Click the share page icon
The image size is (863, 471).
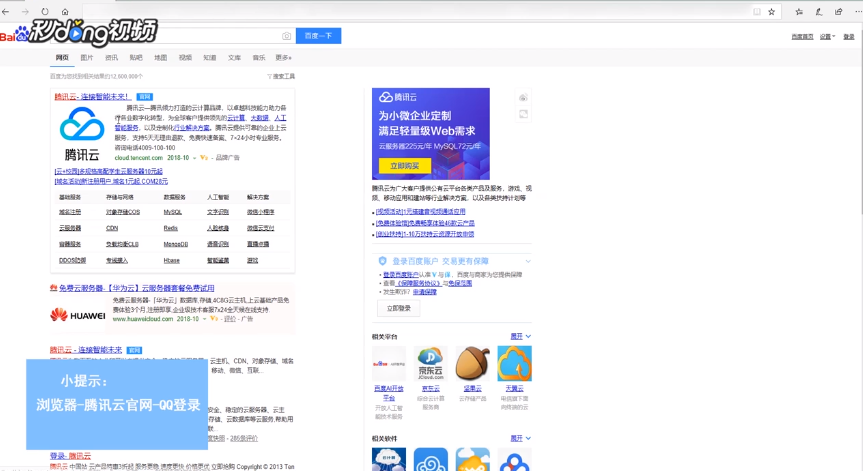coord(839,12)
